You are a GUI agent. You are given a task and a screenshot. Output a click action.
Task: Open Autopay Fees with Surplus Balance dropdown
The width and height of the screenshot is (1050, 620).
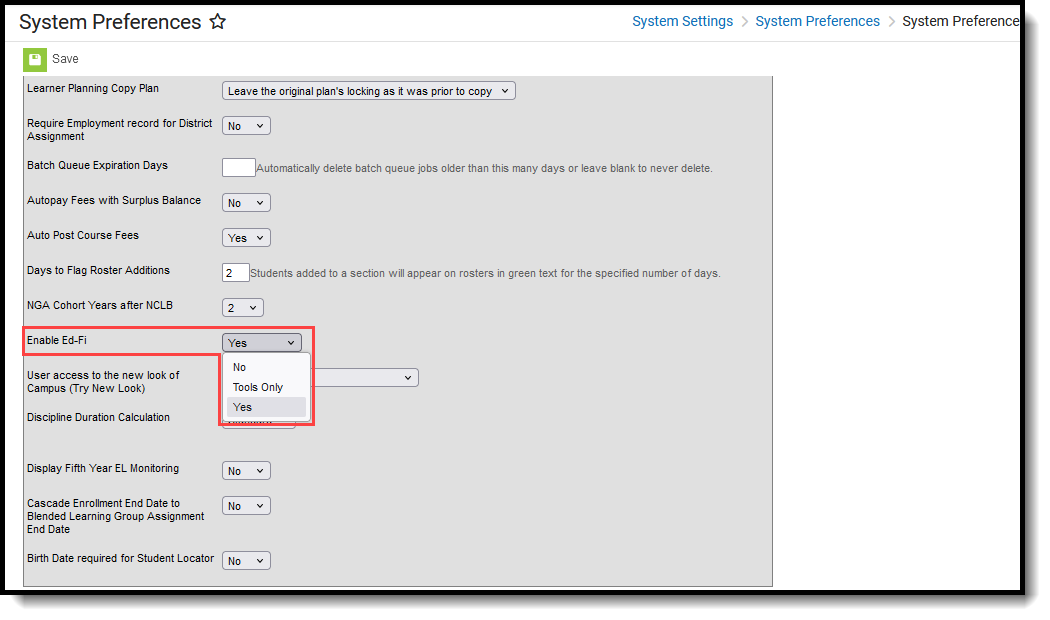click(x=246, y=203)
